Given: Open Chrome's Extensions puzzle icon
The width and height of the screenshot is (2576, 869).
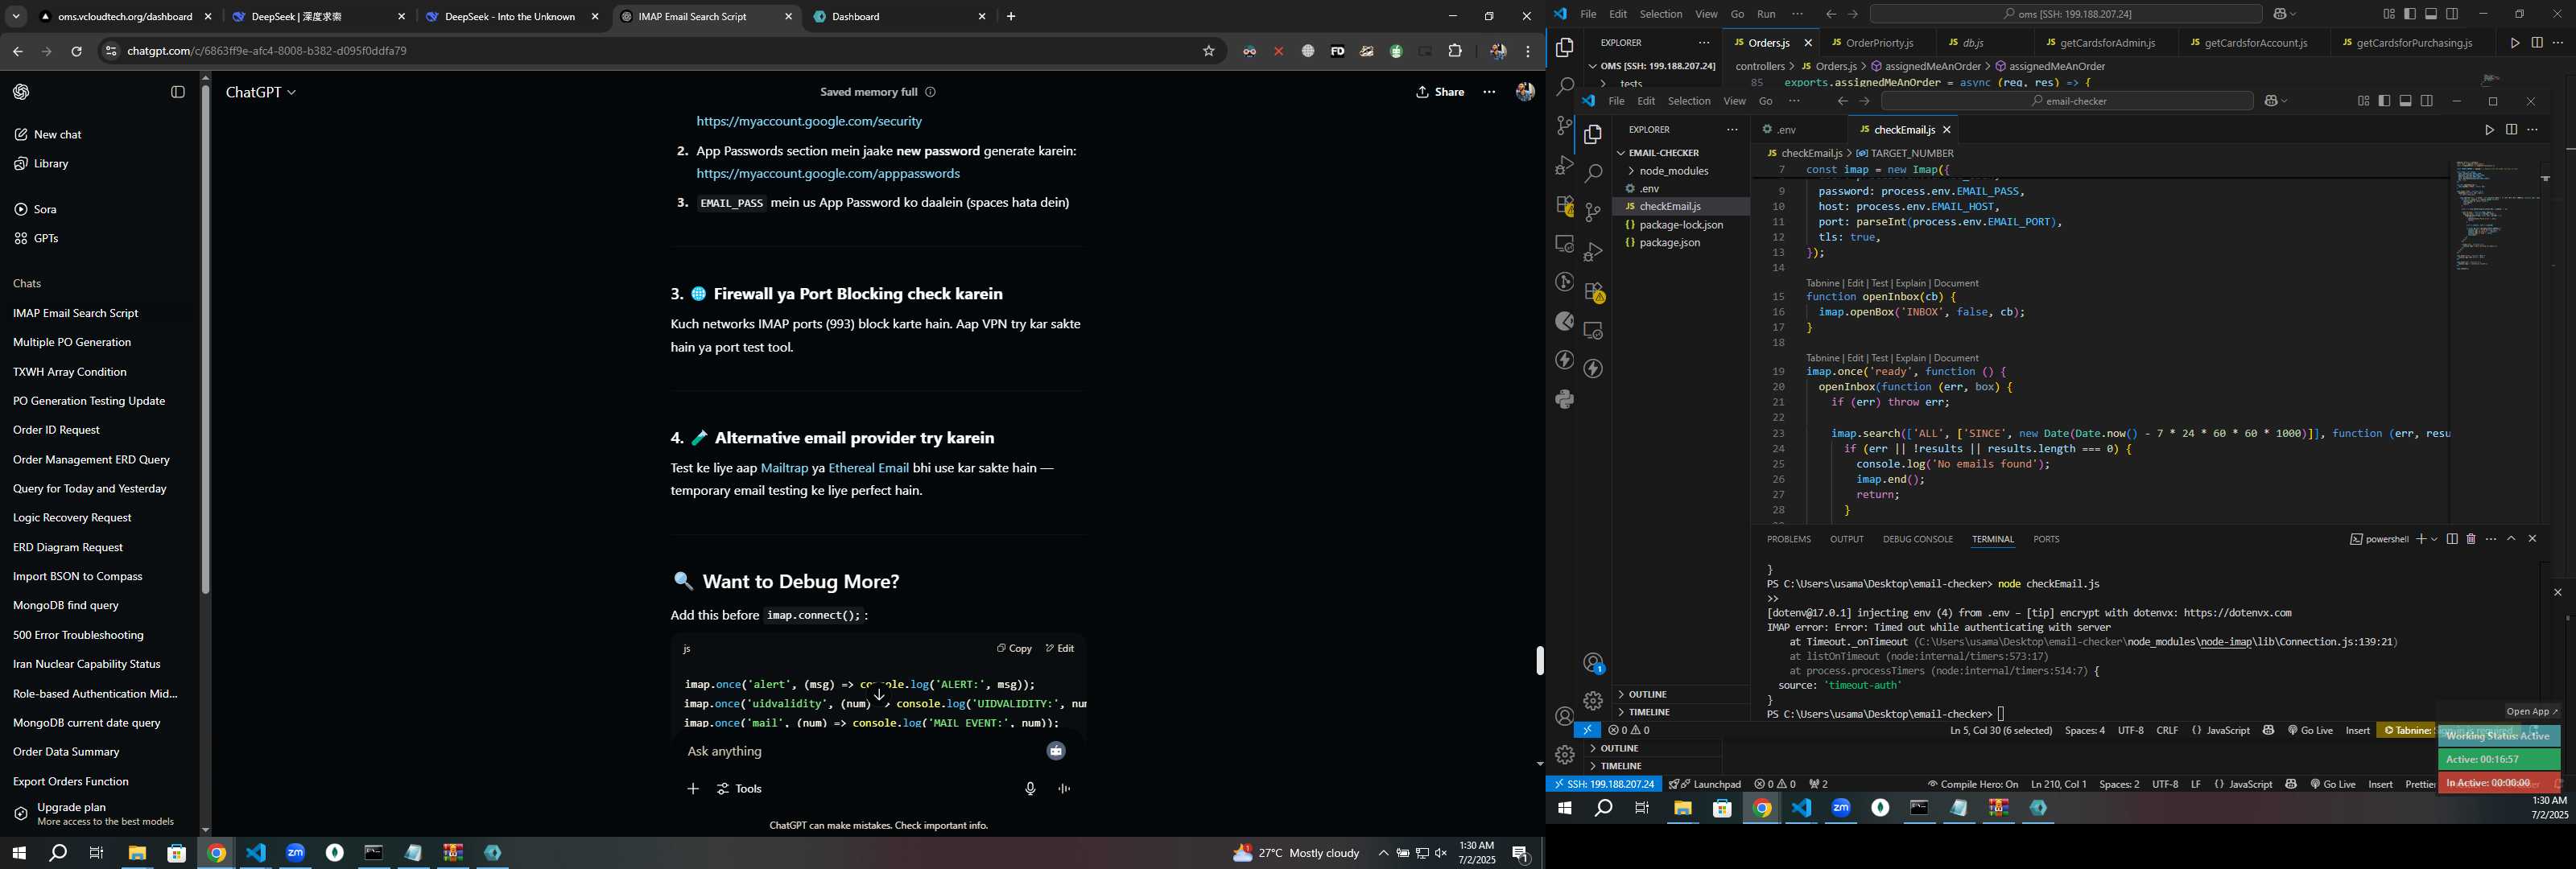Looking at the screenshot, I should (1455, 51).
